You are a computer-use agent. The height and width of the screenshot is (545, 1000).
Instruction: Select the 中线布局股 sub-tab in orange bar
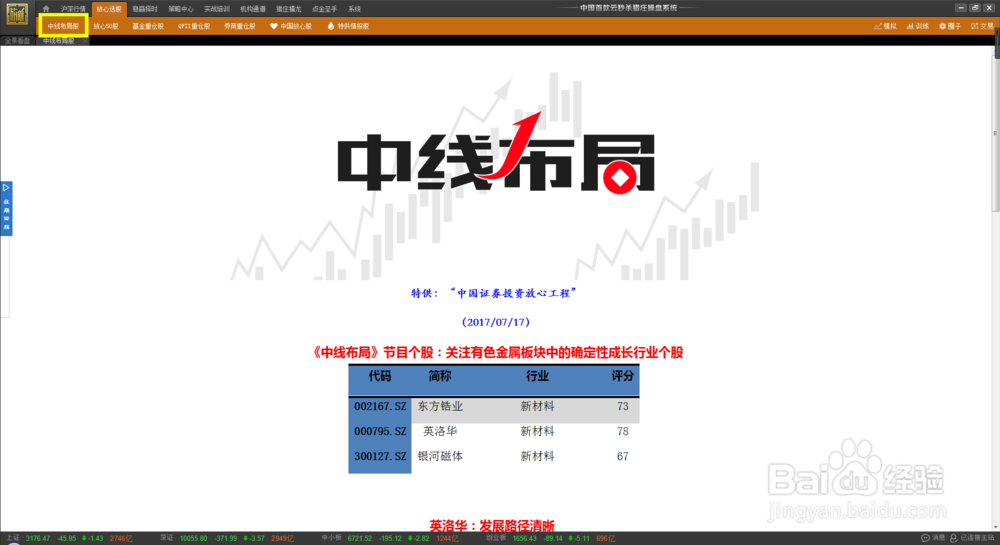pyautogui.click(x=63, y=26)
